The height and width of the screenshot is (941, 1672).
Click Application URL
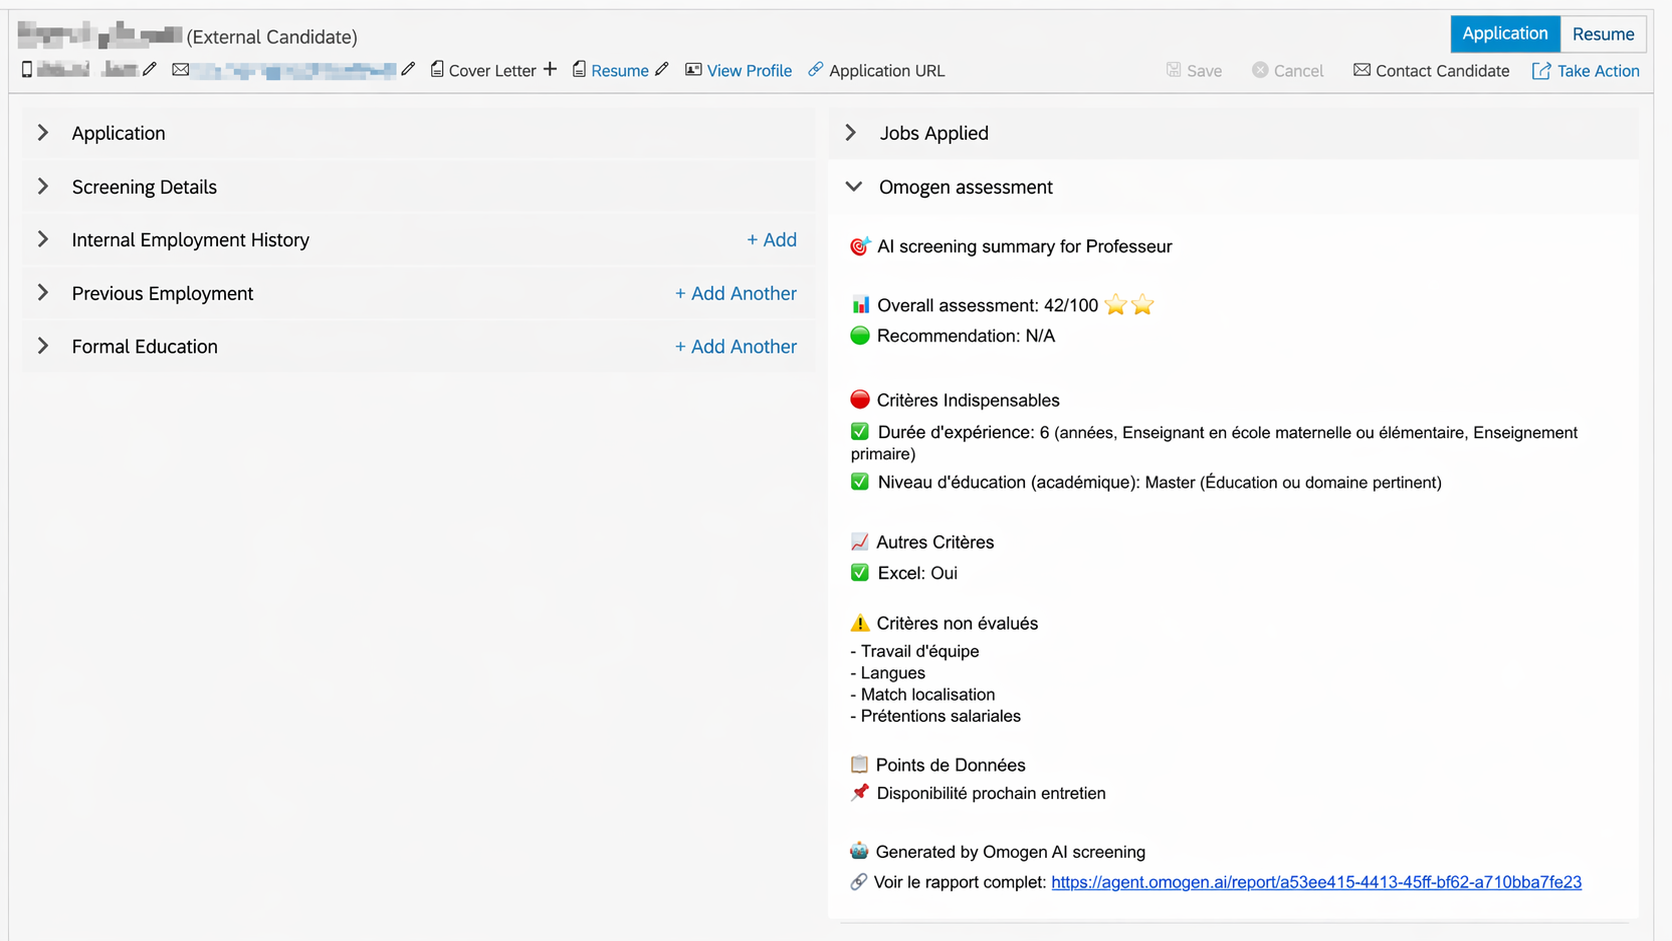point(887,70)
